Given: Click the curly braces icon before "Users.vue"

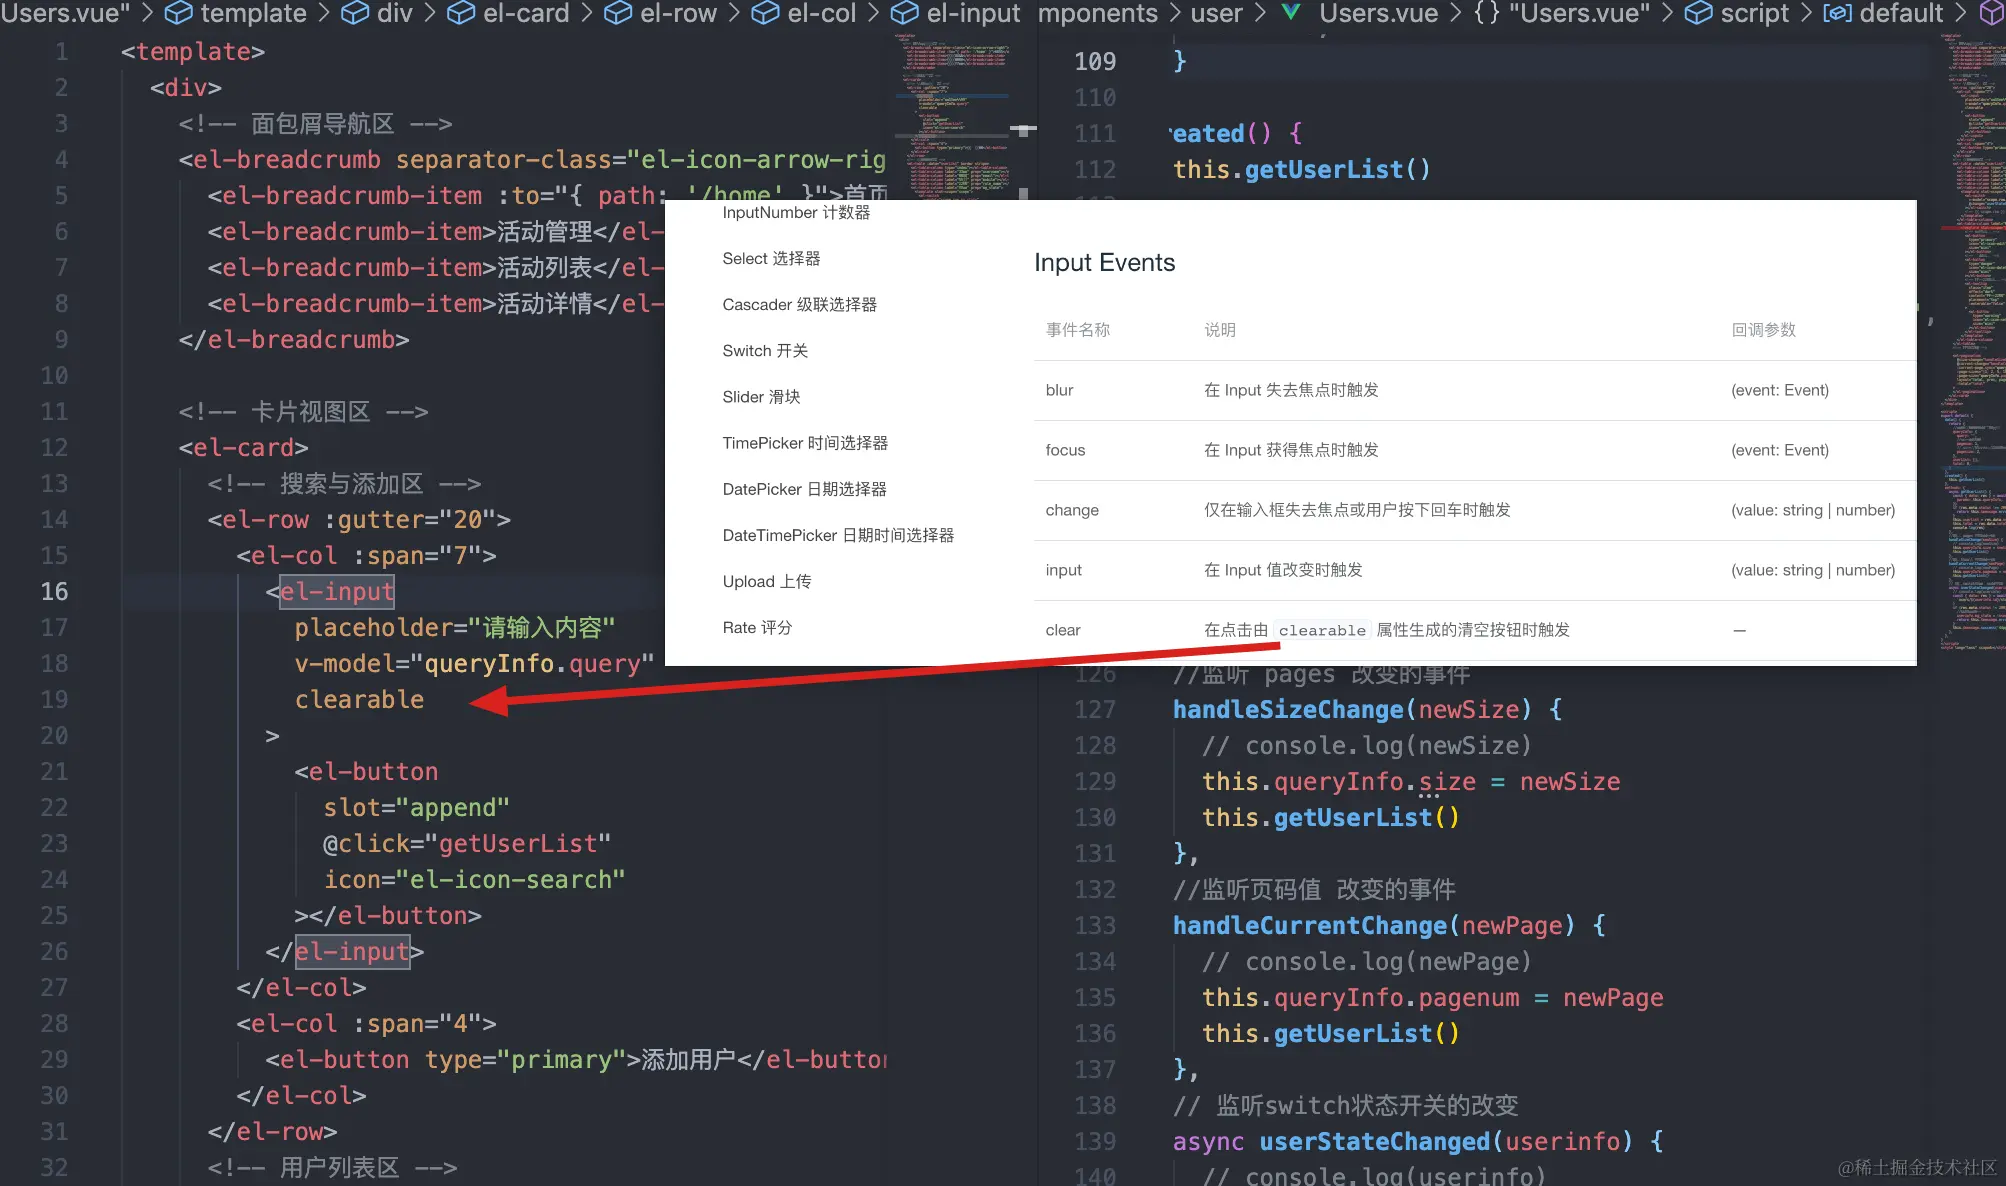Looking at the screenshot, I should coord(1487,13).
